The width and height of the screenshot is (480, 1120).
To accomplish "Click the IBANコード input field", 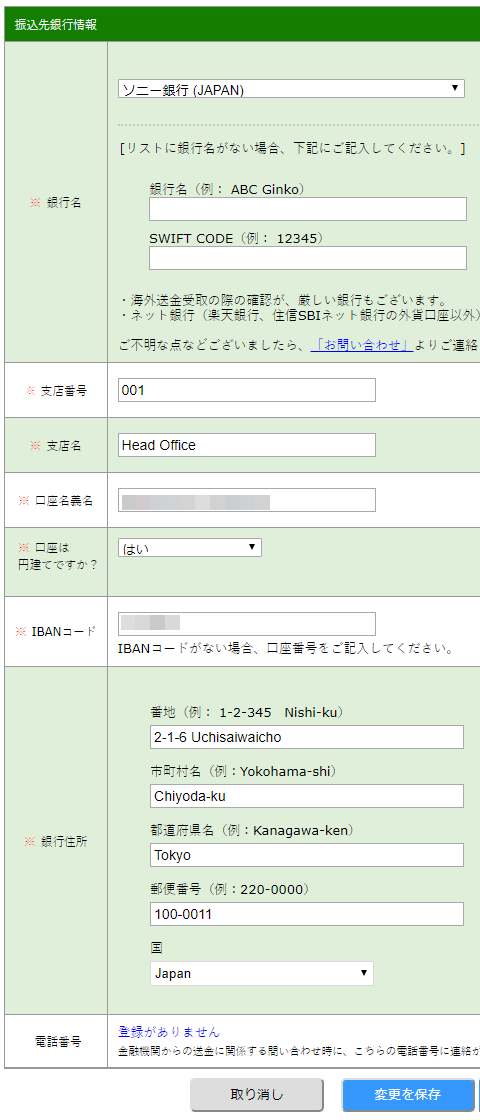I will (246, 623).
